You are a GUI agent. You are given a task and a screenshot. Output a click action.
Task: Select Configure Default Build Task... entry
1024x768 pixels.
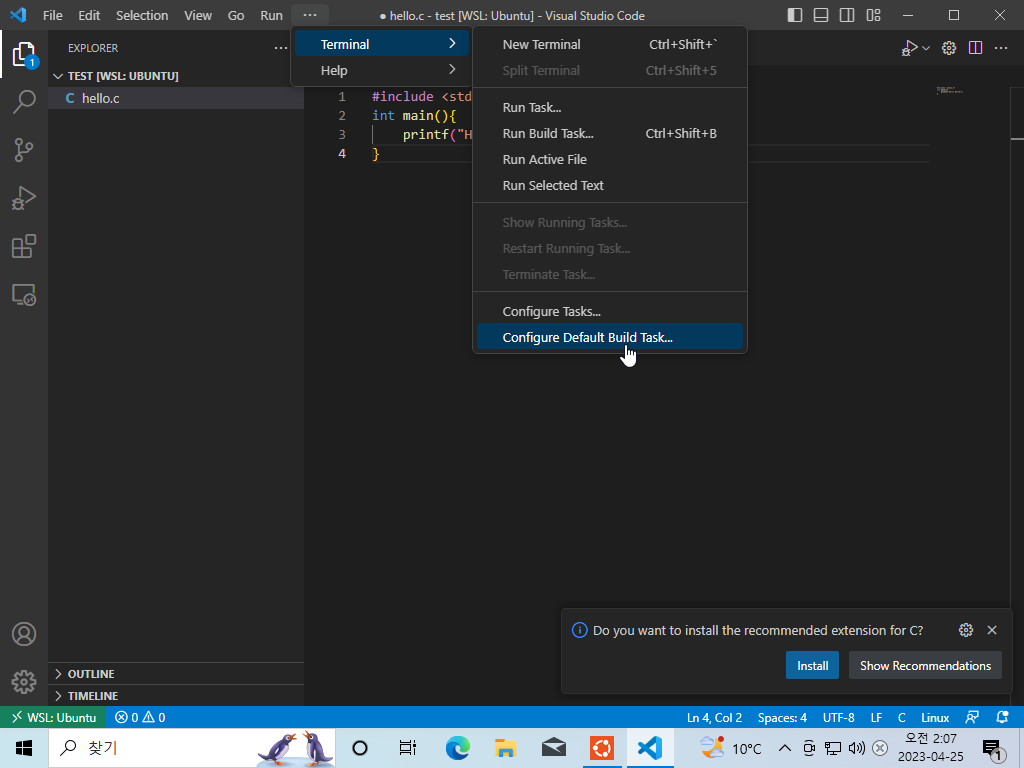point(609,337)
